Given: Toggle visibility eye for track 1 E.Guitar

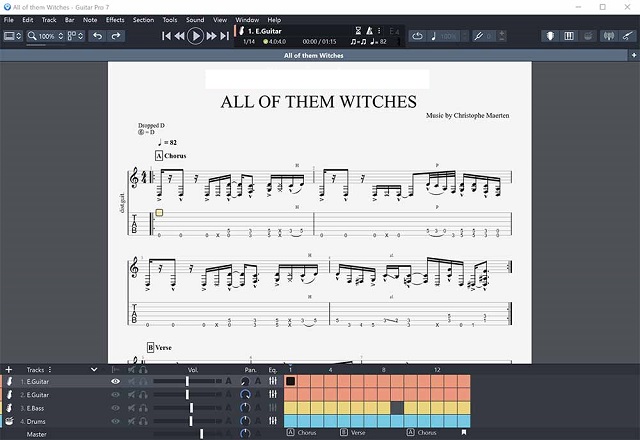Looking at the screenshot, I should pyautogui.click(x=116, y=381).
